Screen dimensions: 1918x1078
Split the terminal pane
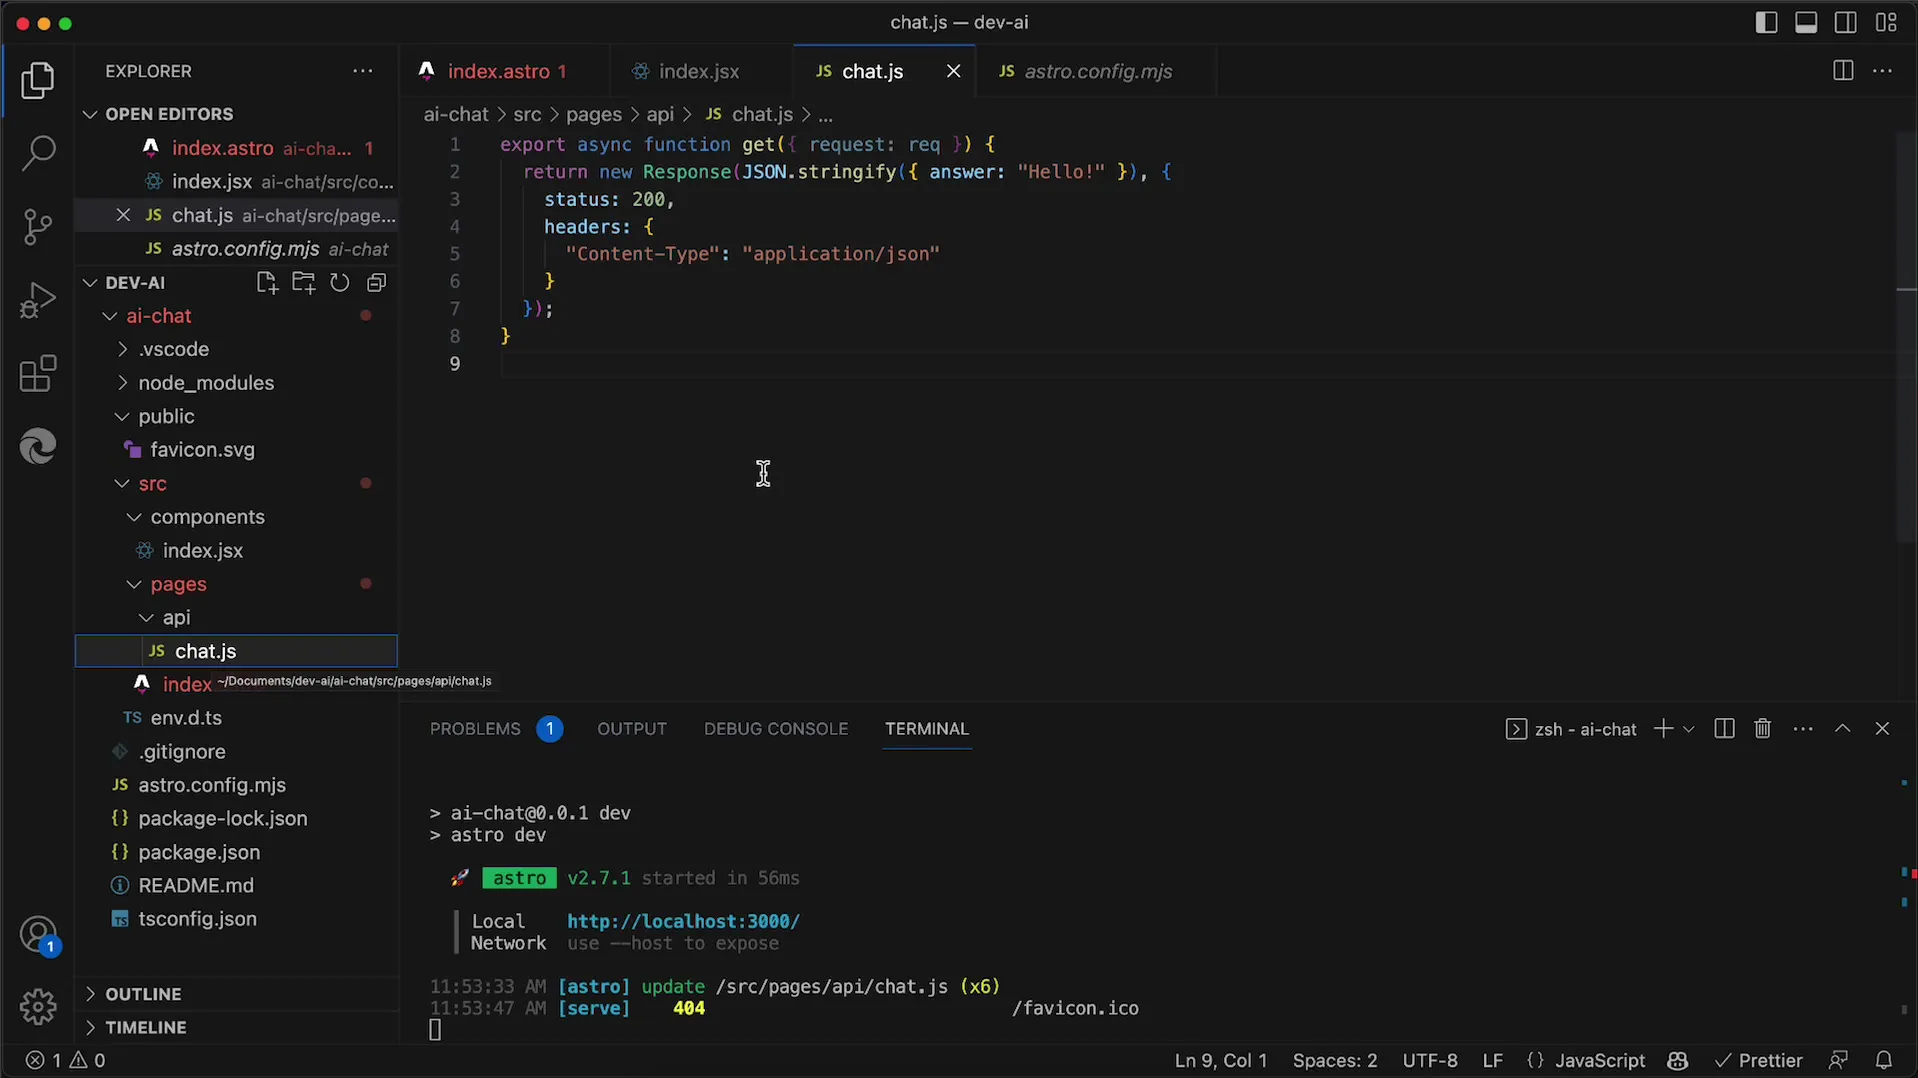click(x=1724, y=729)
